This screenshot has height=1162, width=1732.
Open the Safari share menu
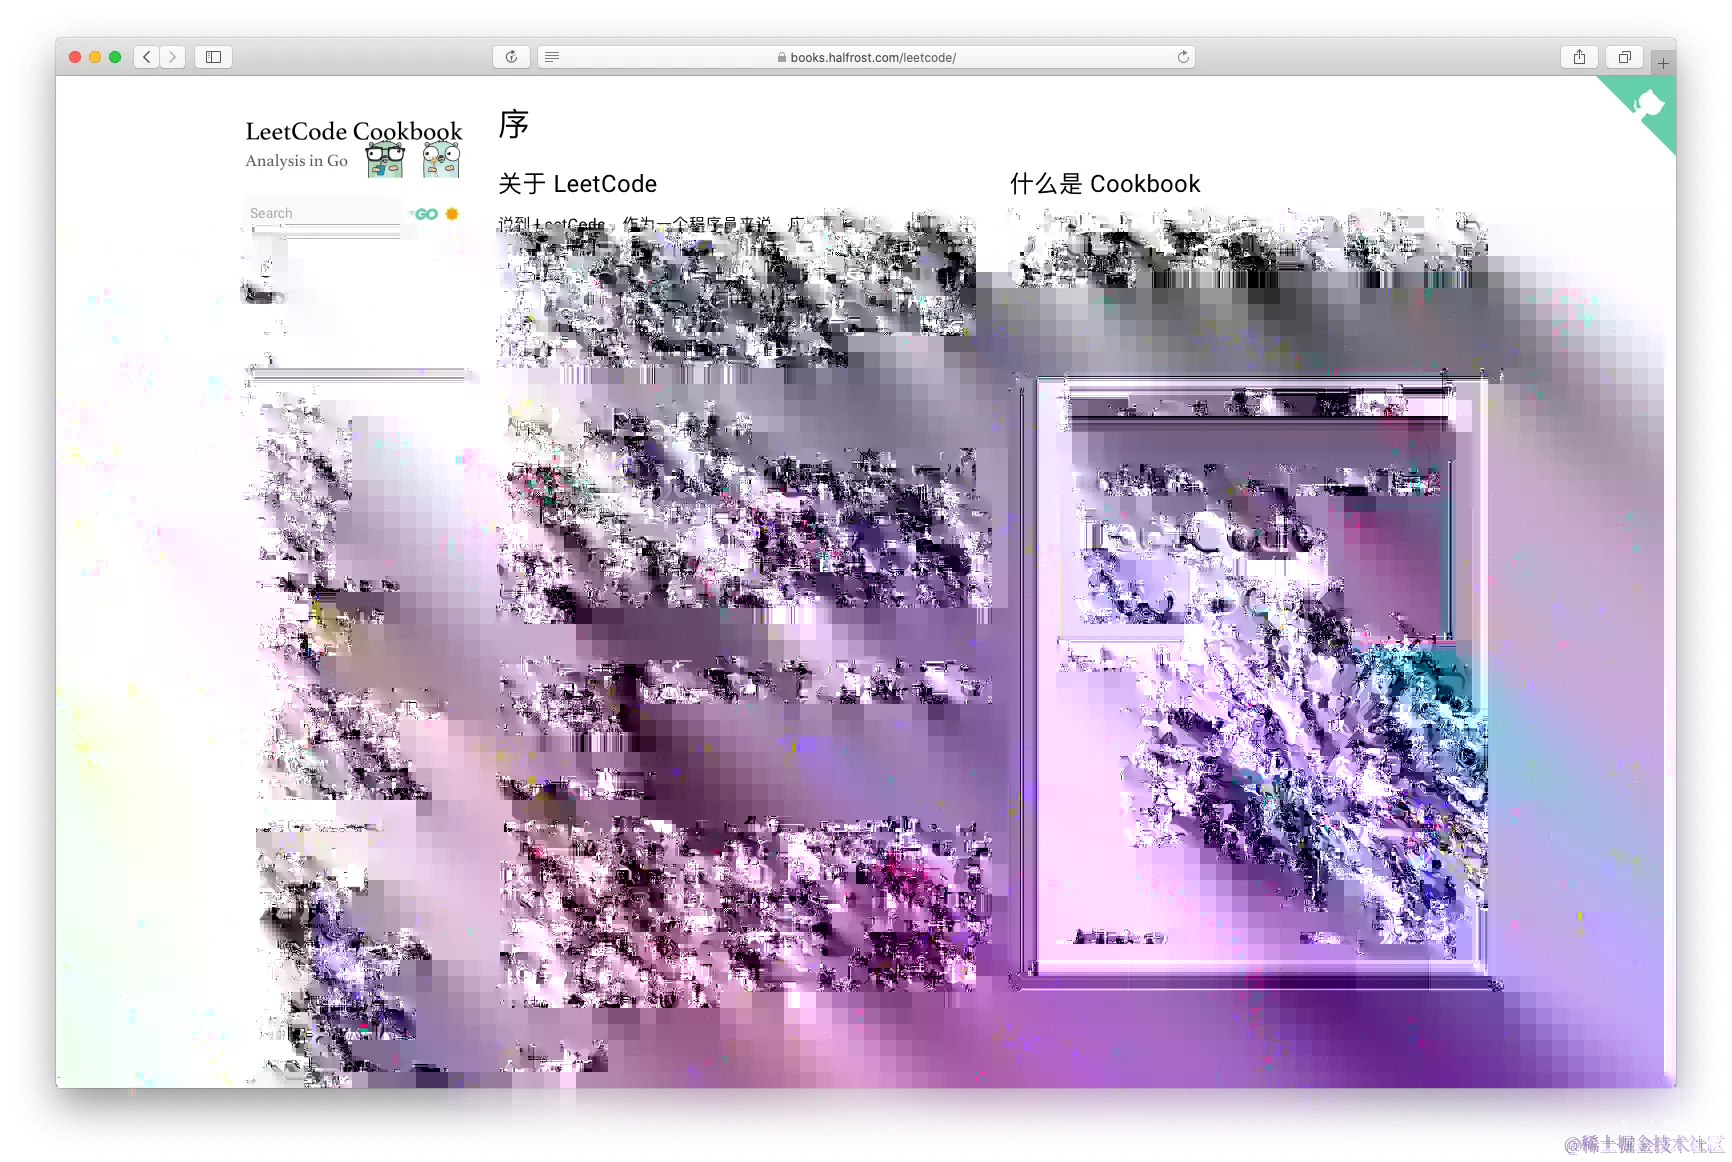coord(1579,57)
